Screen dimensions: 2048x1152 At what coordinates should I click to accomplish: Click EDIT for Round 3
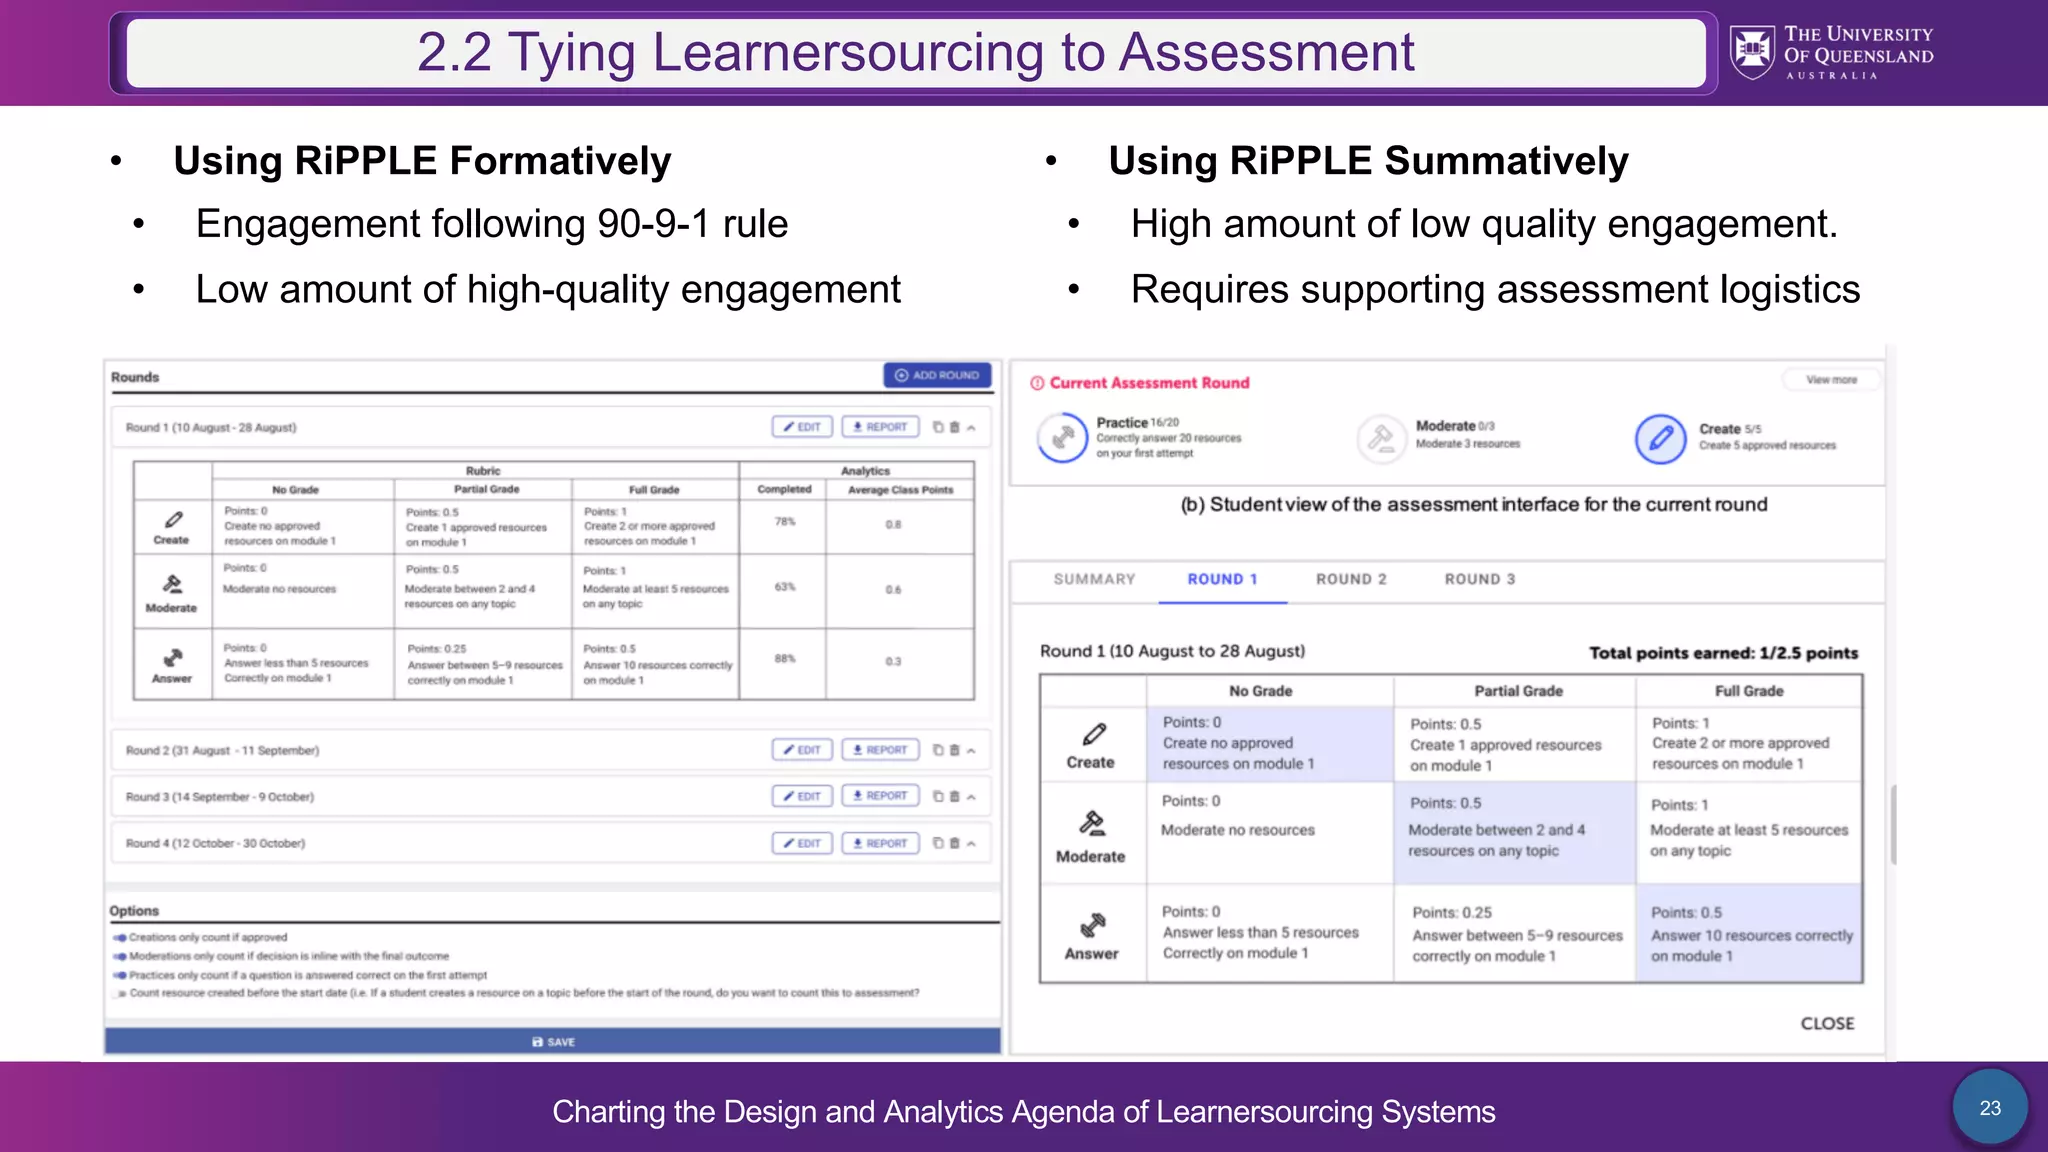click(802, 796)
